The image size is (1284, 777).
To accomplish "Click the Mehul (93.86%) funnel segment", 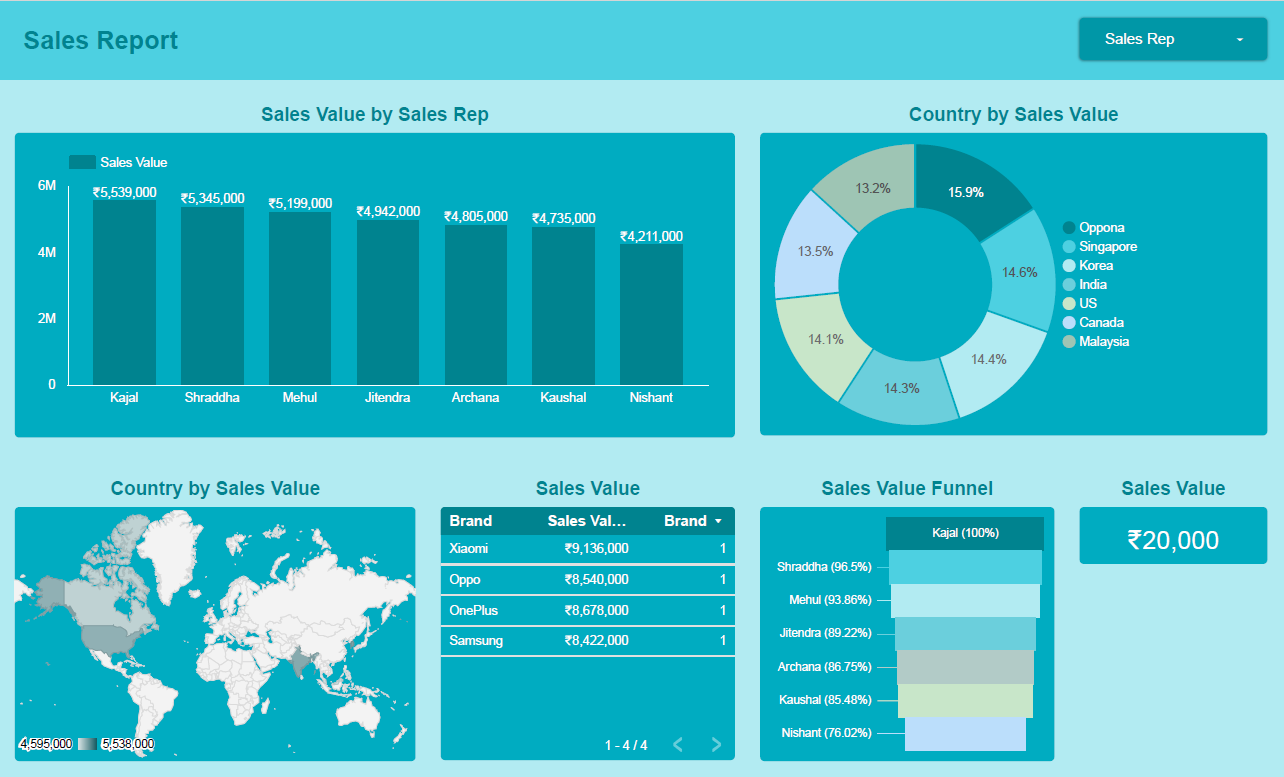I will [965, 600].
